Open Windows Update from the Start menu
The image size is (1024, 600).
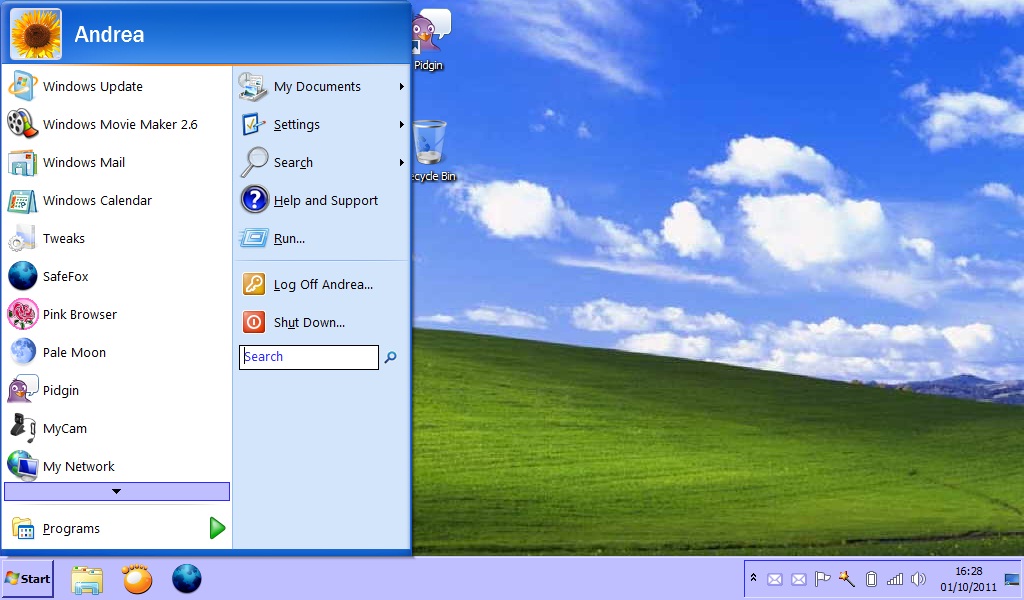pyautogui.click(x=117, y=86)
